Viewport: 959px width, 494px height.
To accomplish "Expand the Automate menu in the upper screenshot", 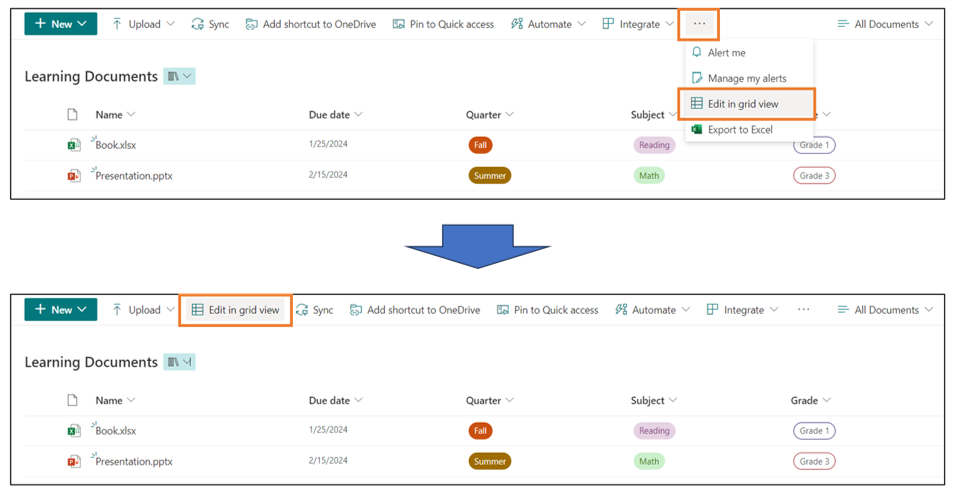I will (x=549, y=24).
